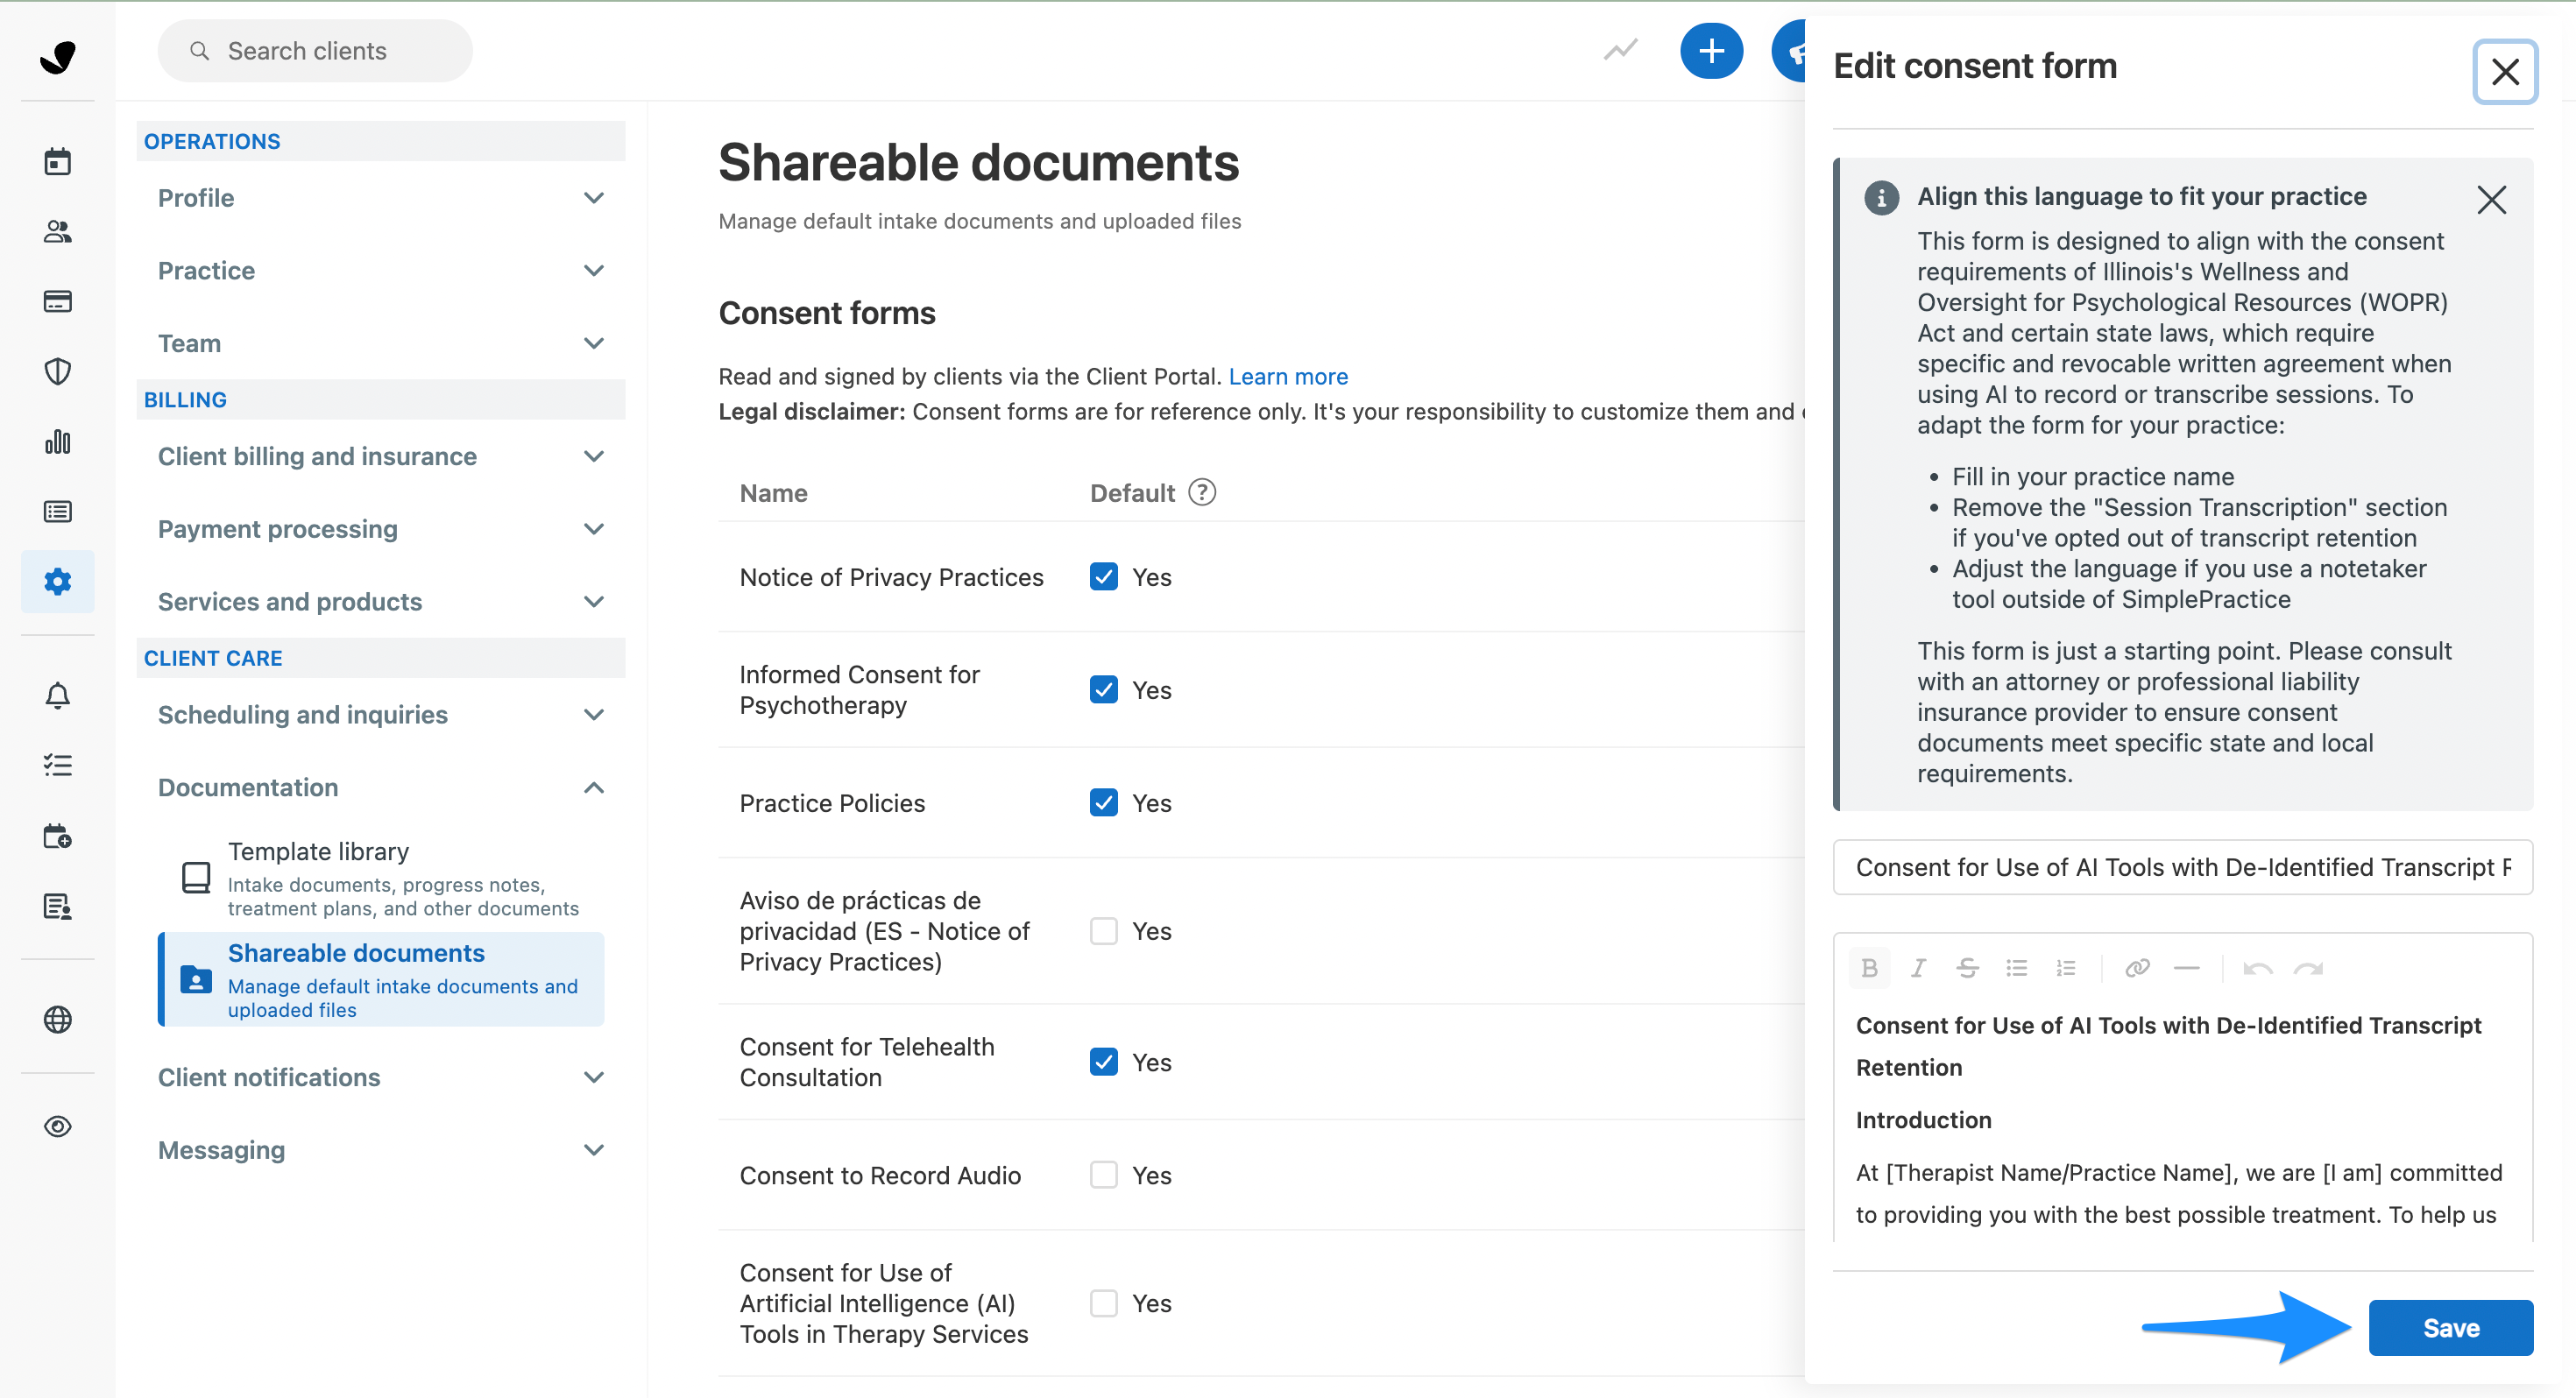The image size is (2576, 1398).
Task: Check Consent to Record Audio default
Action: pos(1103,1174)
